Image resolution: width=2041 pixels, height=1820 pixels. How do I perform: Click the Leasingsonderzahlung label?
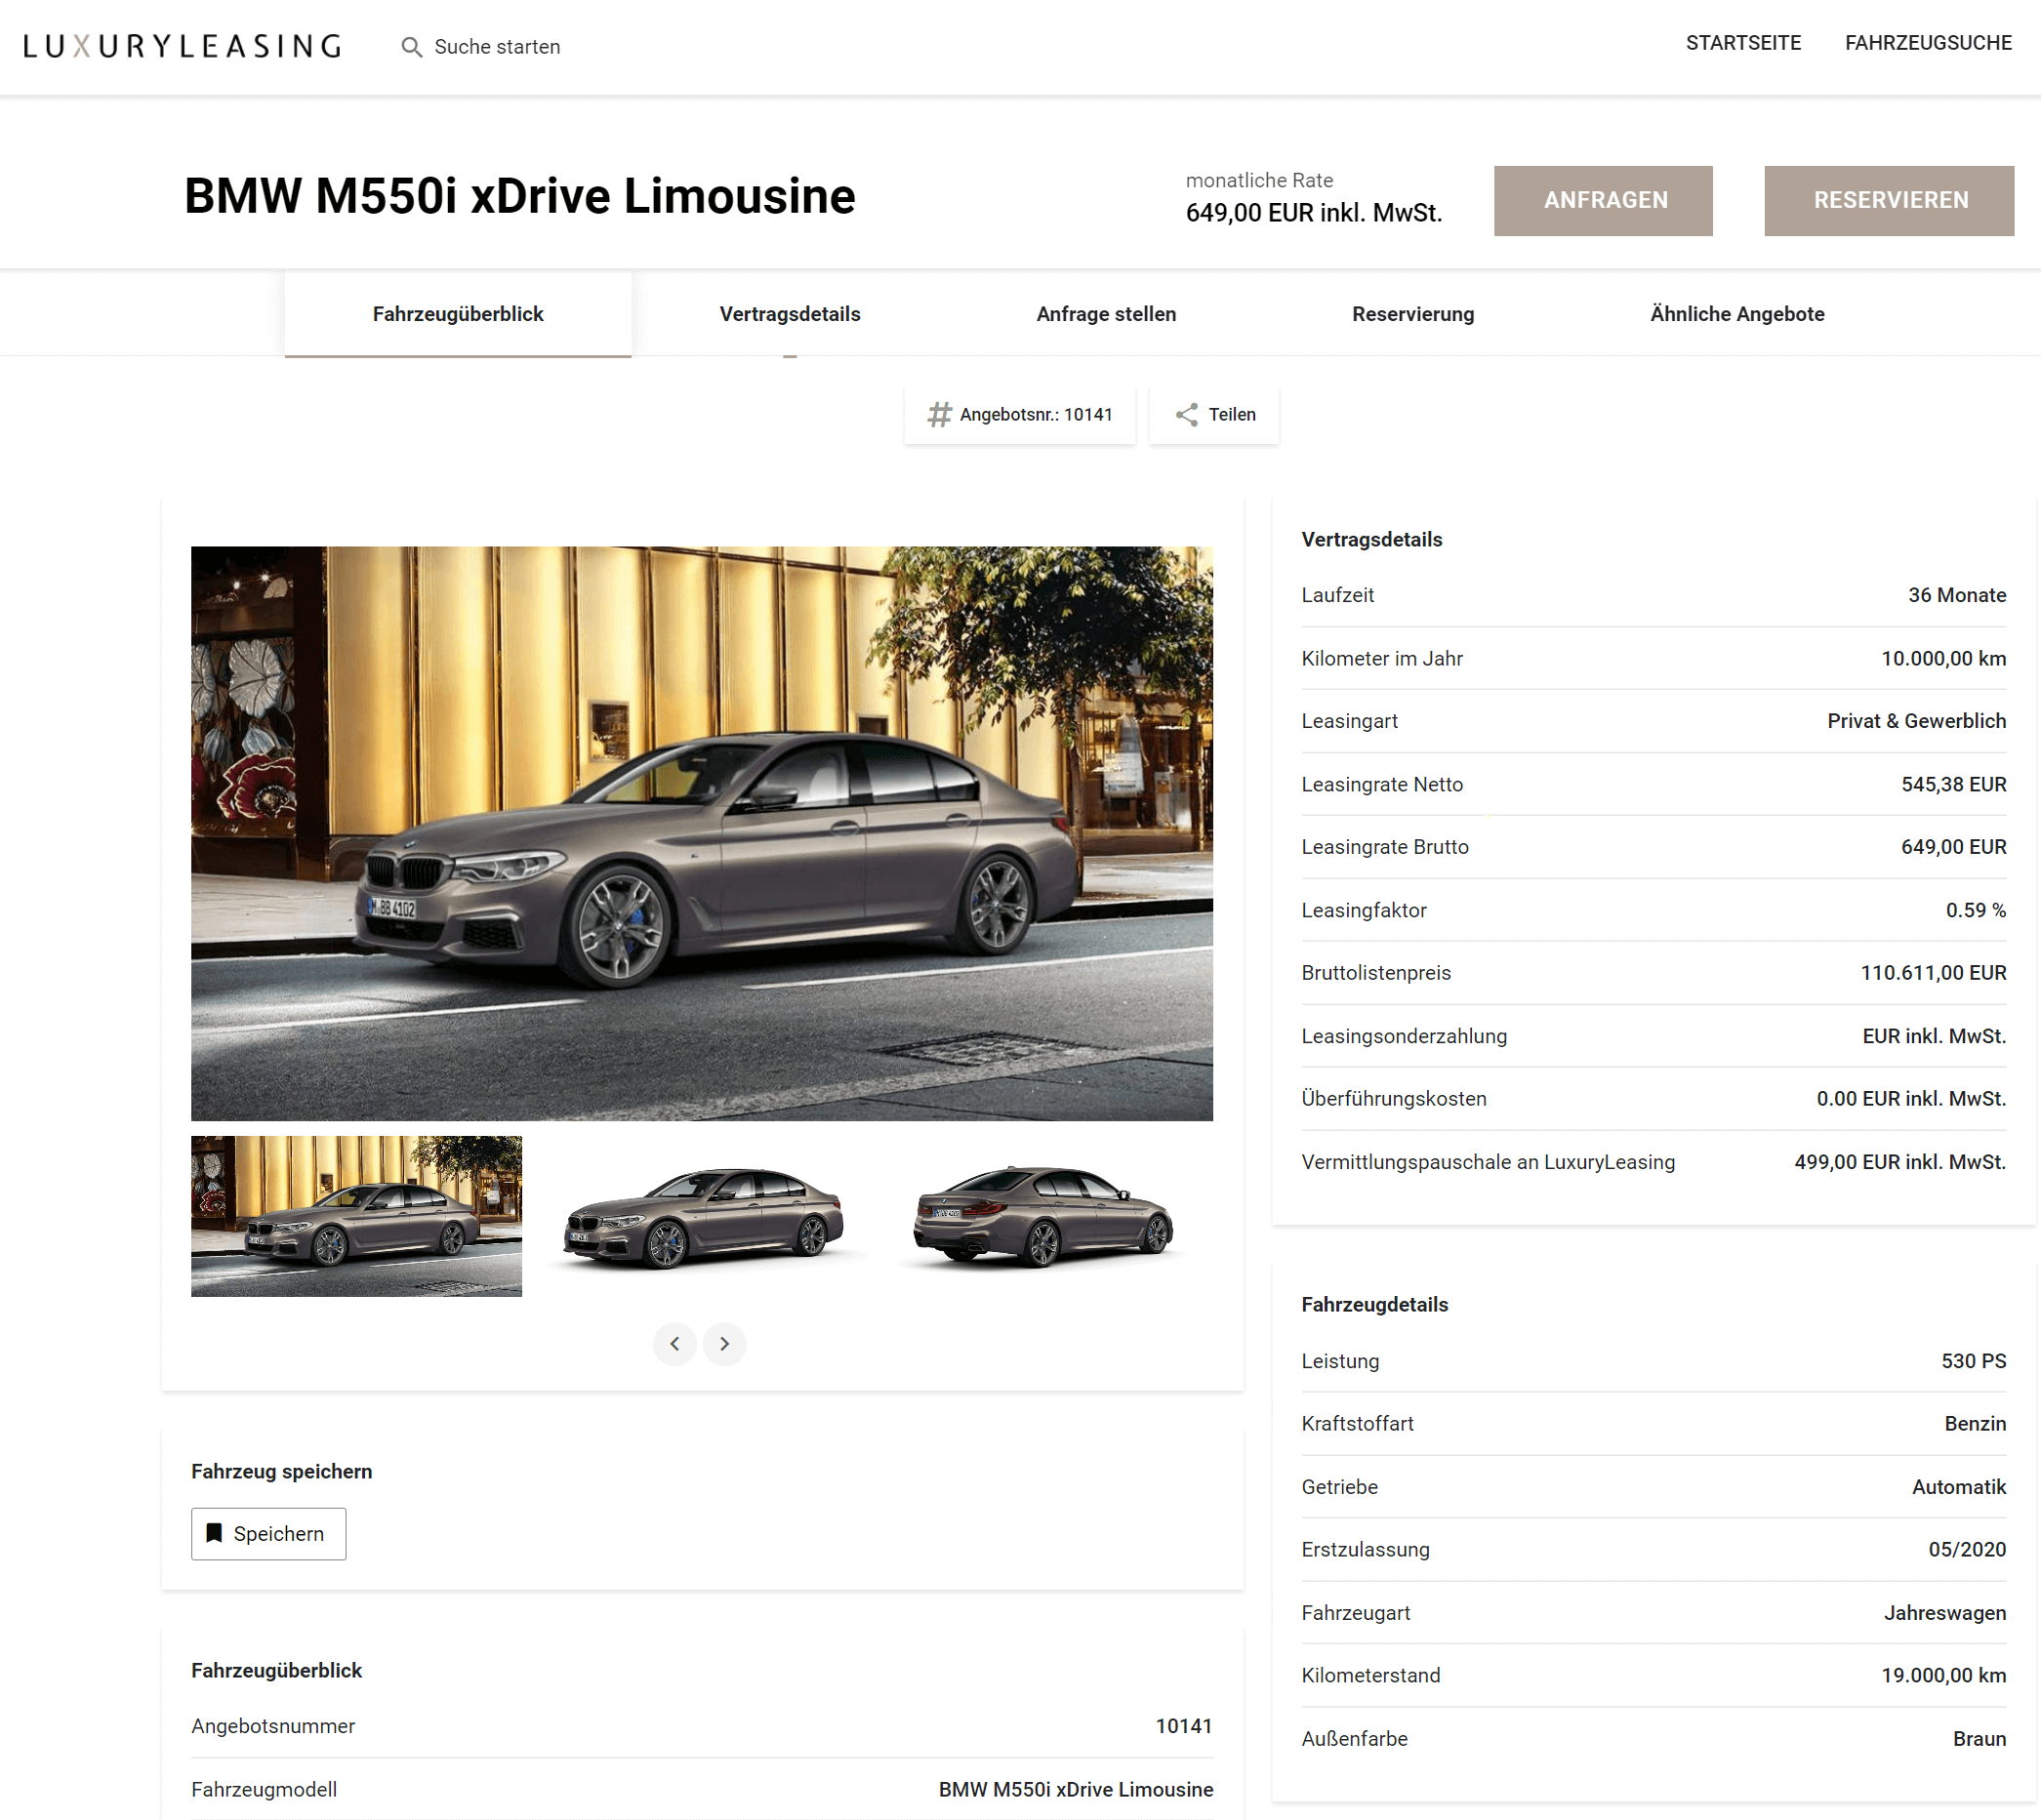click(x=1404, y=1036)
